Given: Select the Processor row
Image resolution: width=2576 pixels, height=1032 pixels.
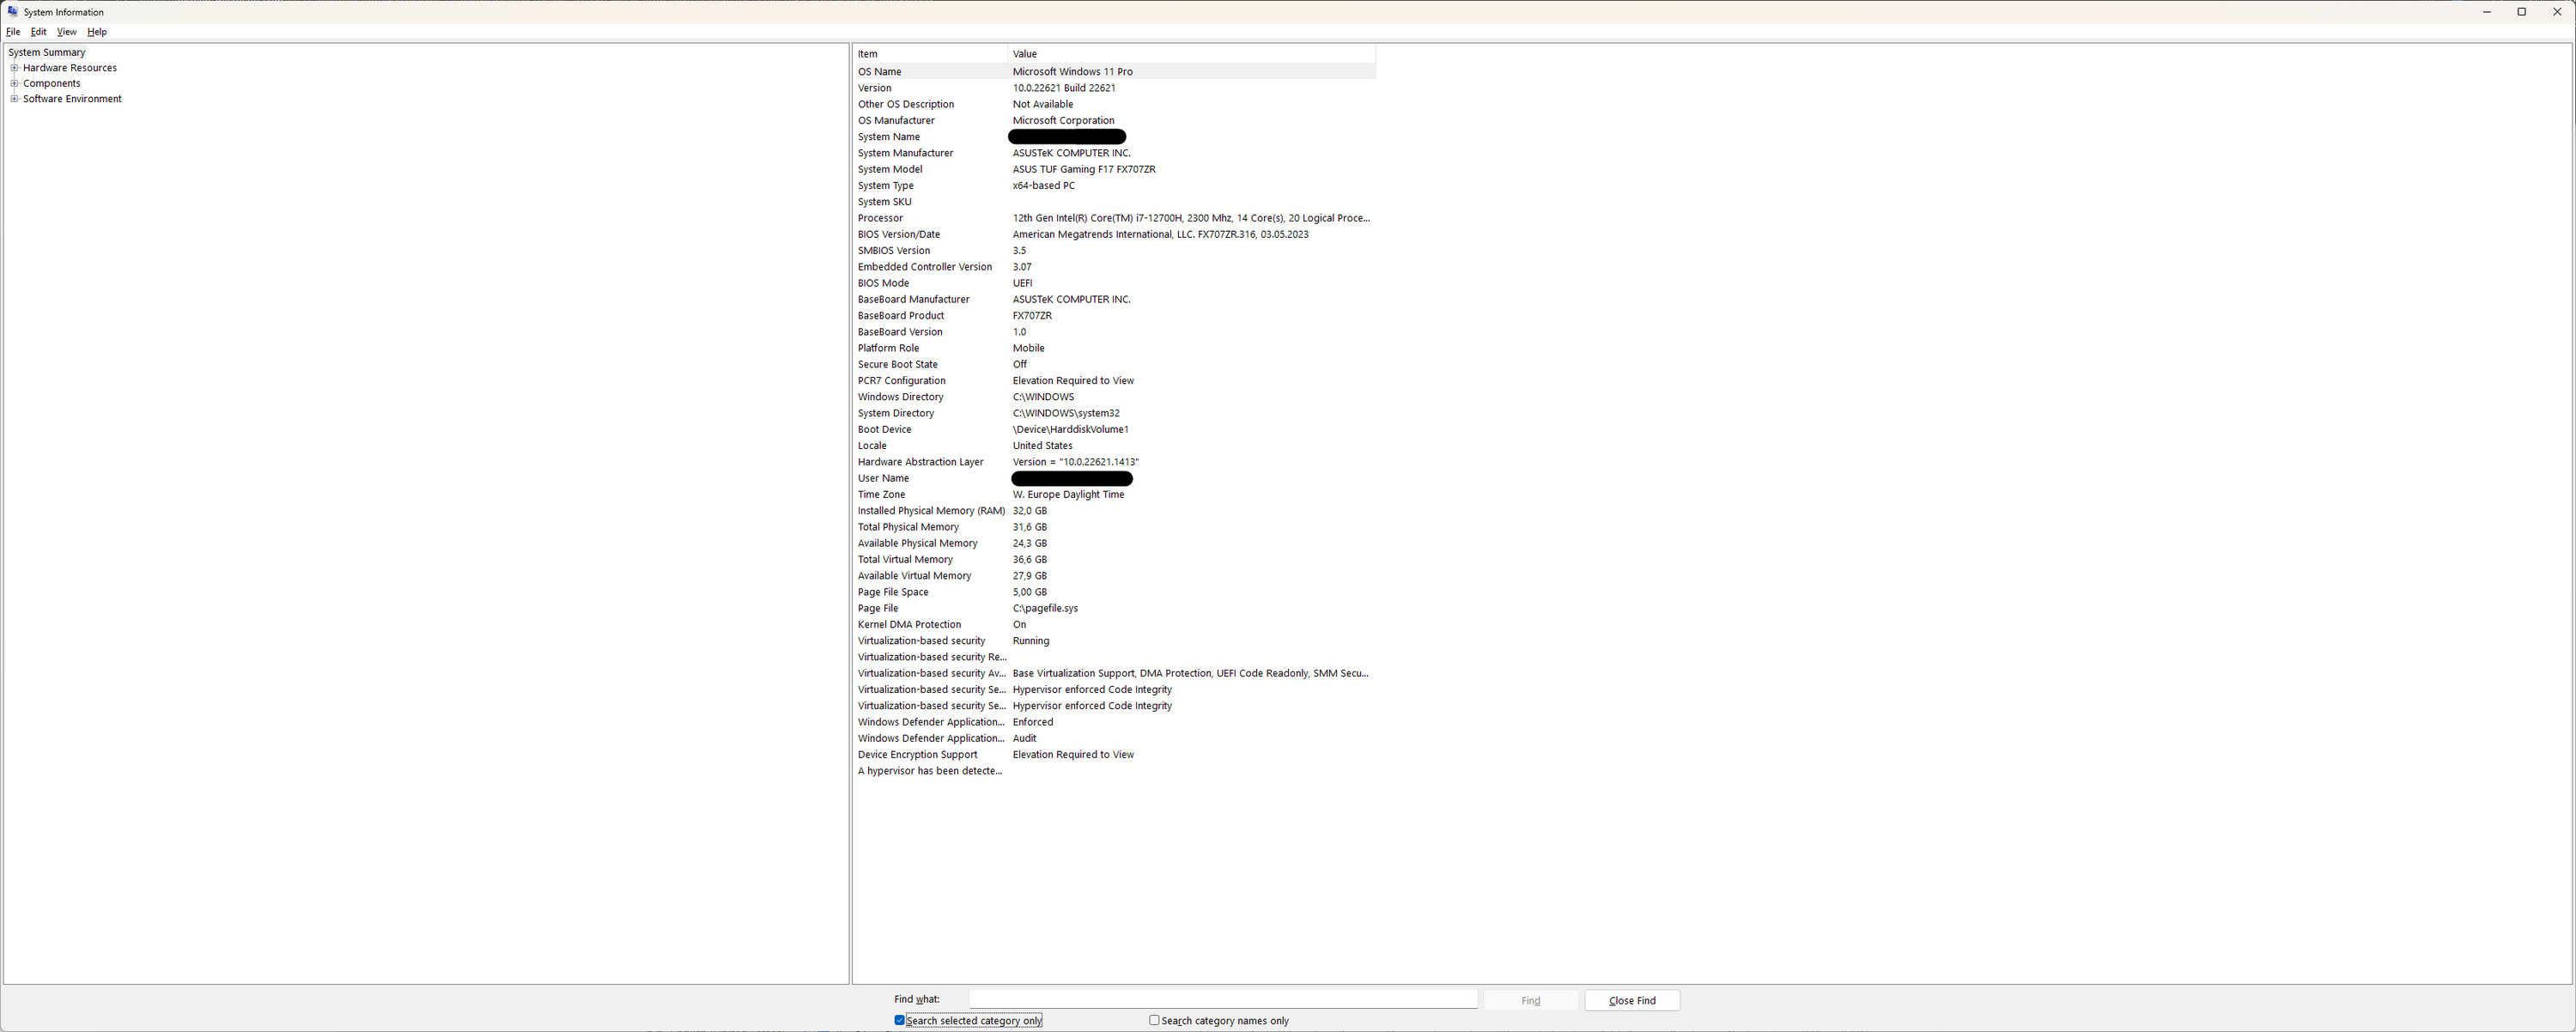Looking at the screenshot, I should click(1115, 218).
